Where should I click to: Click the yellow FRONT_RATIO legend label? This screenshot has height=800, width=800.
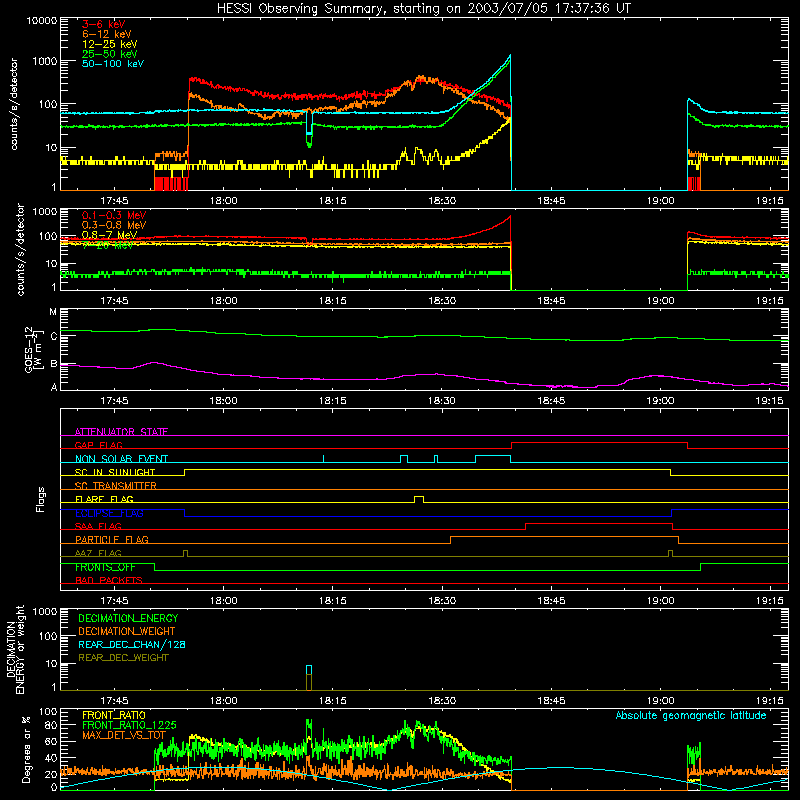(x=114, y=715)
